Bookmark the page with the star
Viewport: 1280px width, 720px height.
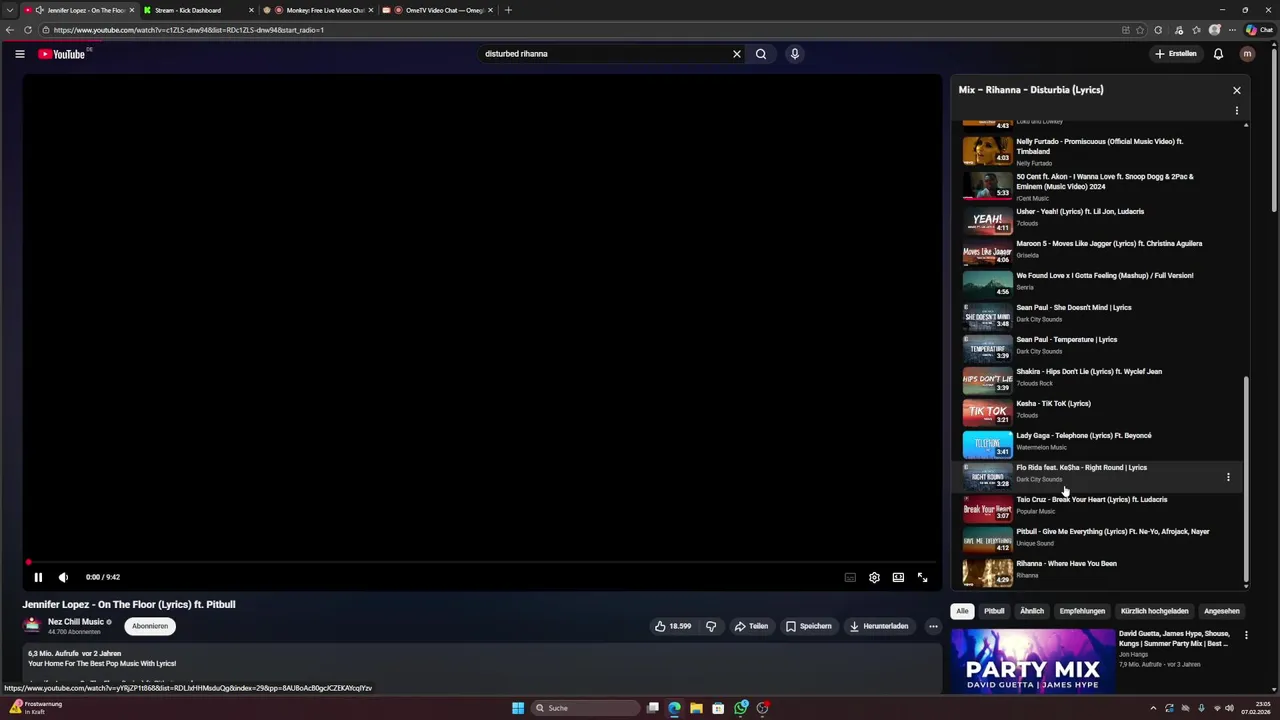click(1140, 30)
